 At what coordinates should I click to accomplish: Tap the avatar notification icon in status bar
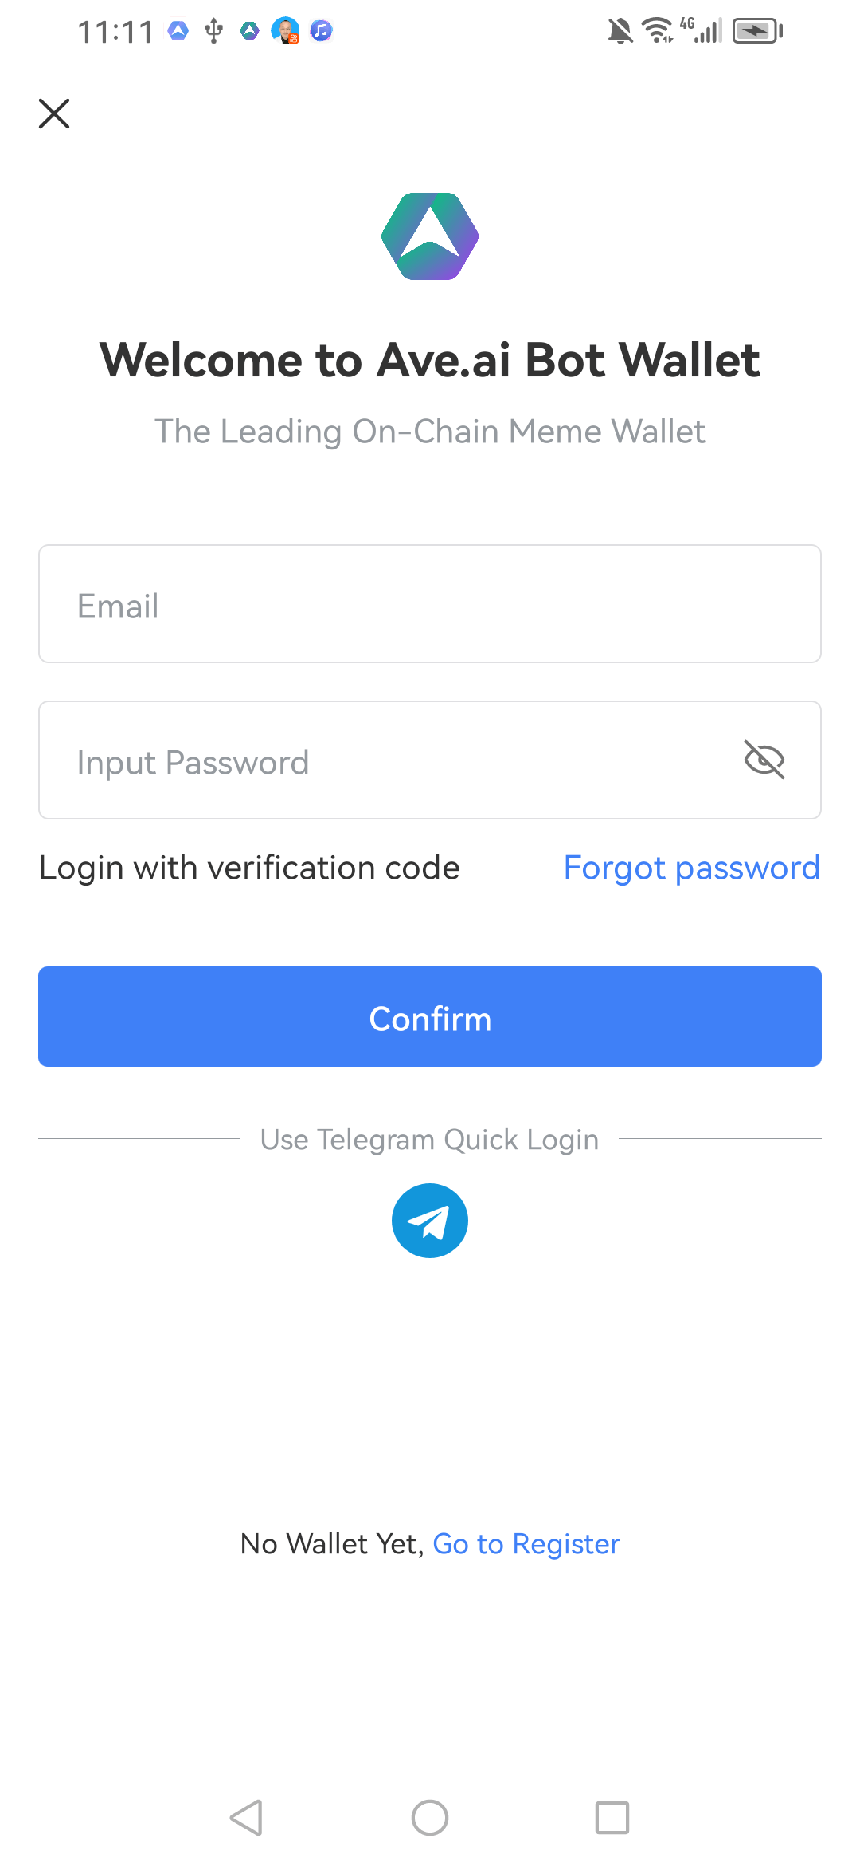point(286,32)
